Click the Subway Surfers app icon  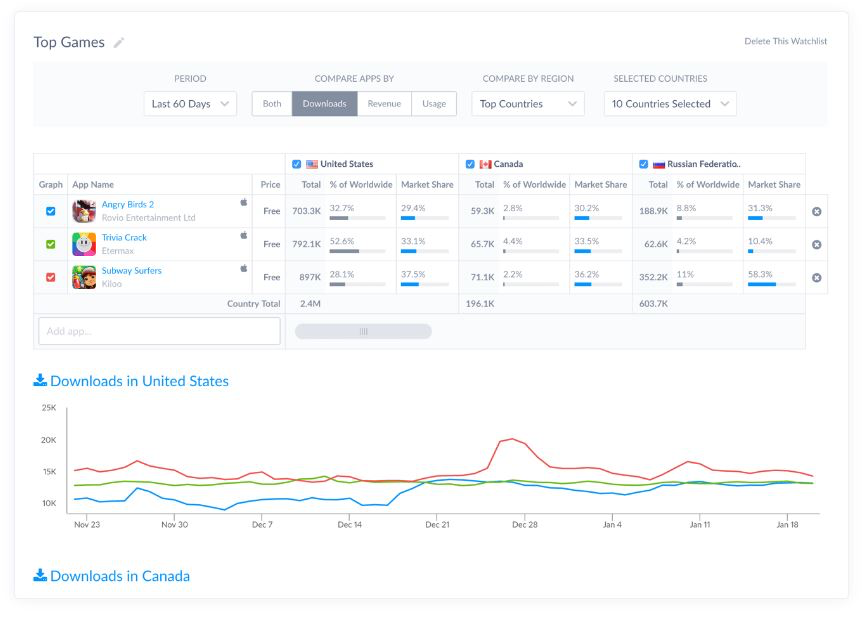tap(84, 277)
